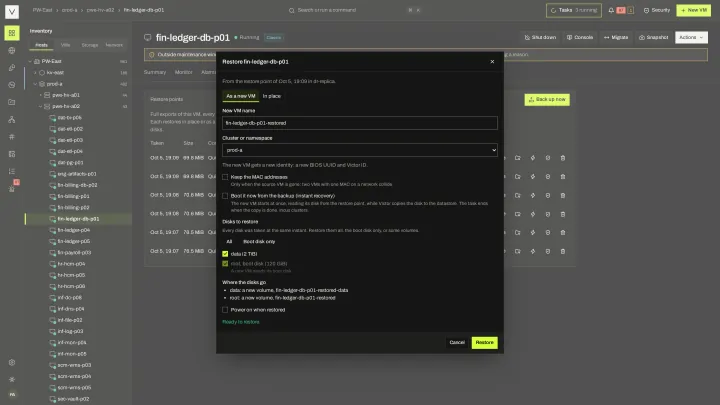This screenshot has height=405, width=720.
Task: Select the VMs inventory tab
Action: (66, 45)
